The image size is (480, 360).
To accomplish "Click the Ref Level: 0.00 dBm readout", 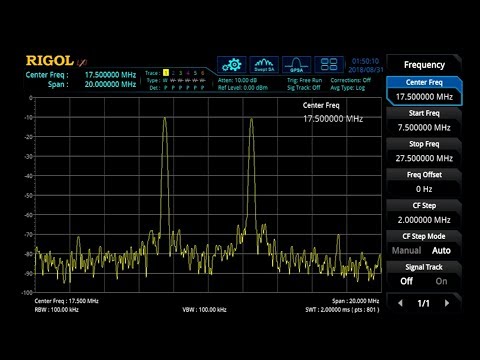I will pos(243,88).
